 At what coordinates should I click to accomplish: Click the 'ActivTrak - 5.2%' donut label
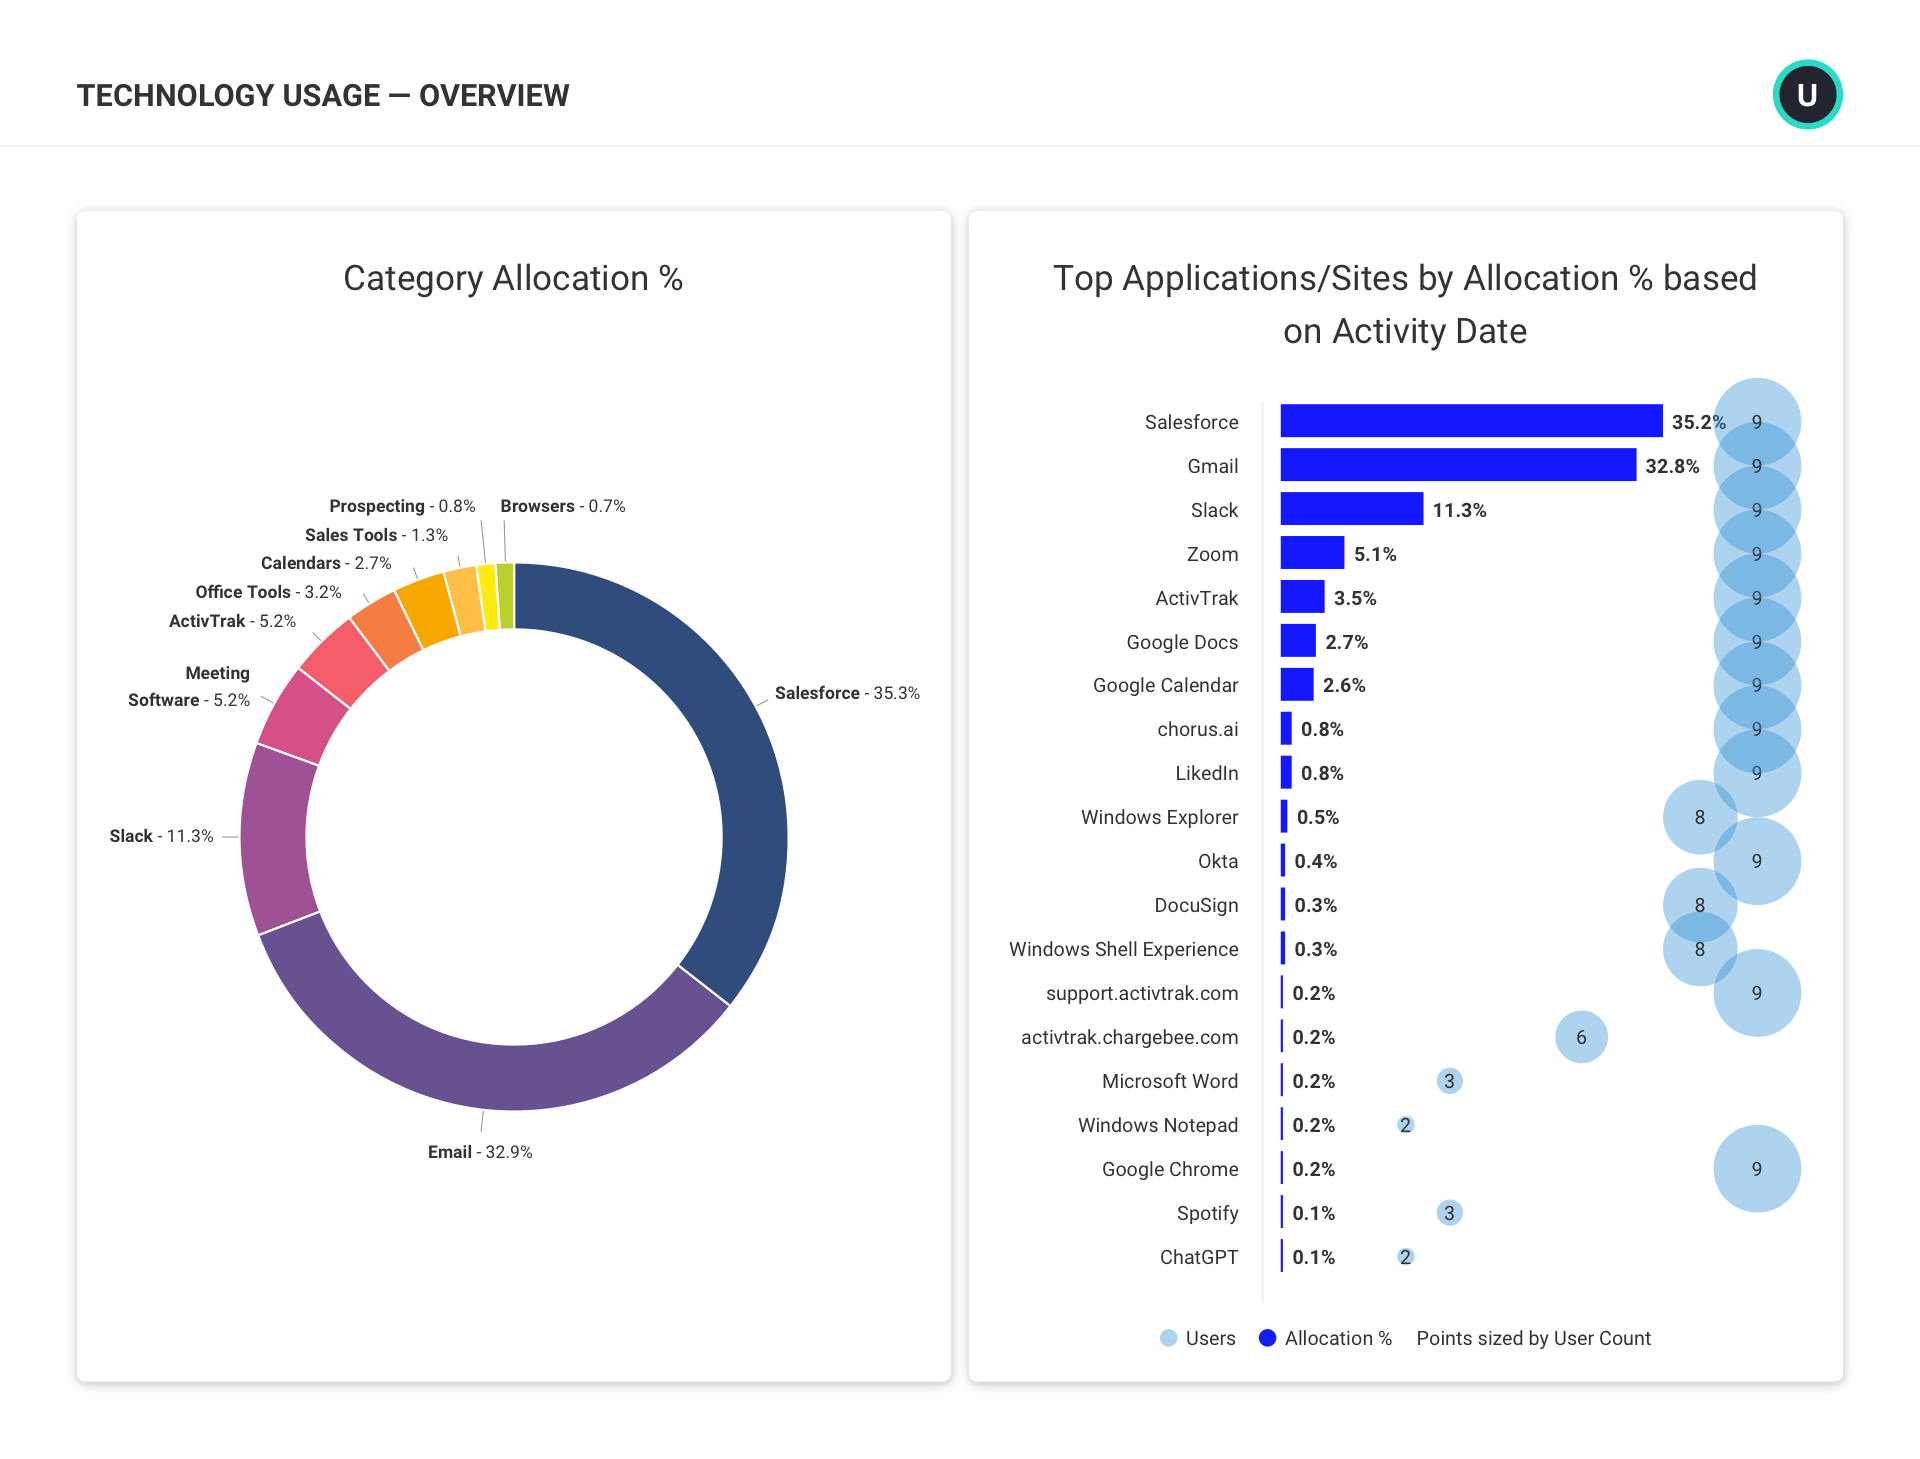tap(232, 621)
